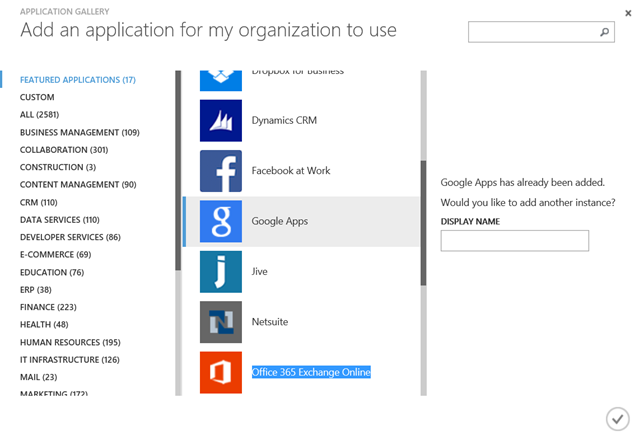The image size is (639, 440).
Task: Click the search magnifier icon
Action: coord(604,32)
